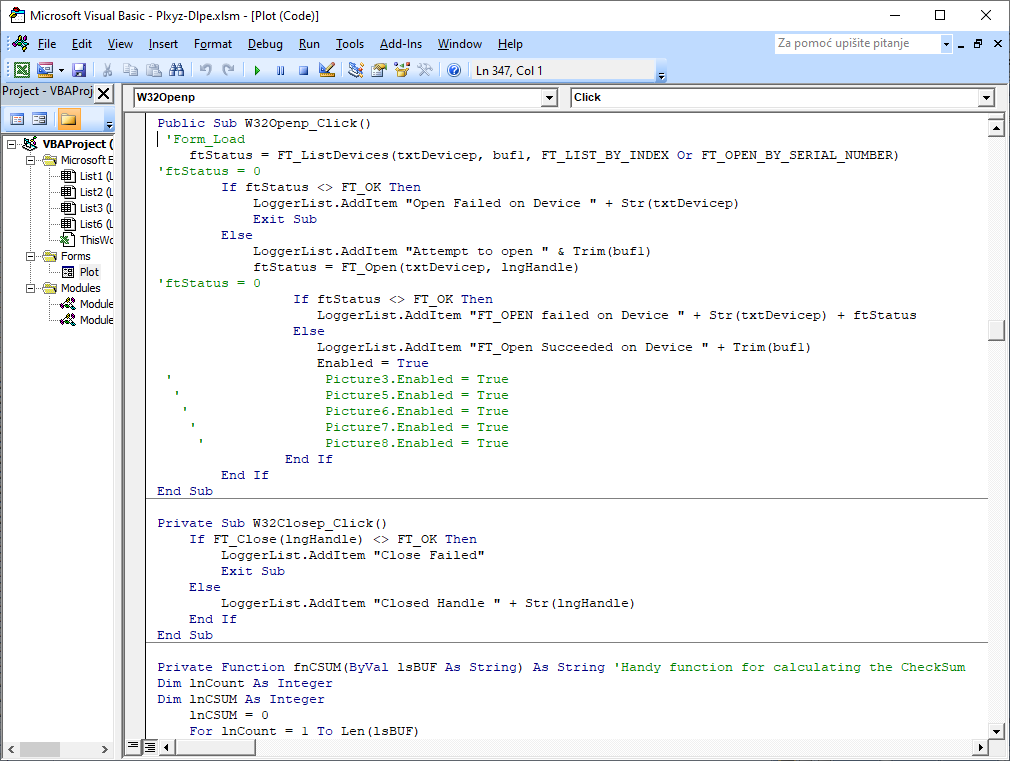Open Properties Window toolbar icon
This screenshot has height=761, width=1010.
pos(379,70)
